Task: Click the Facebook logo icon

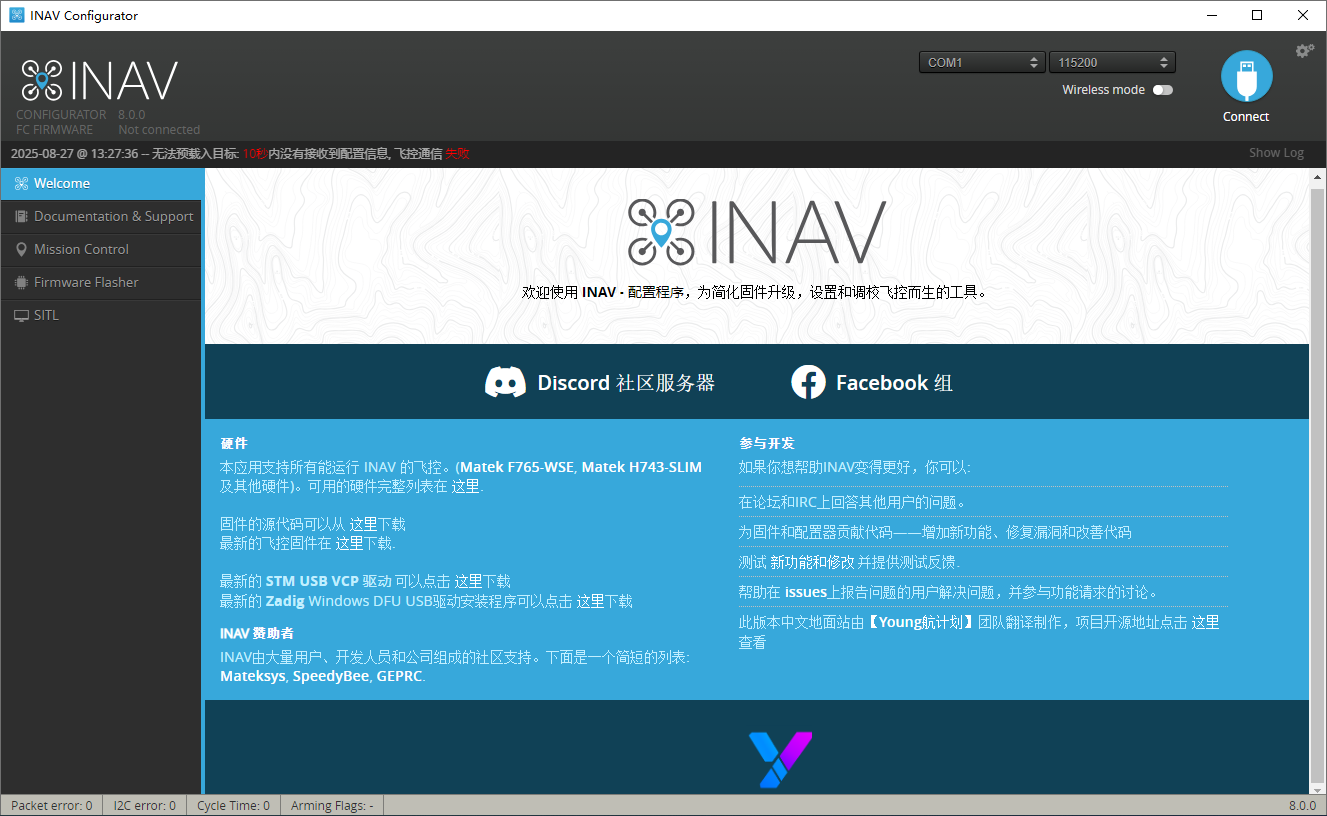Action: pos(808,382)
